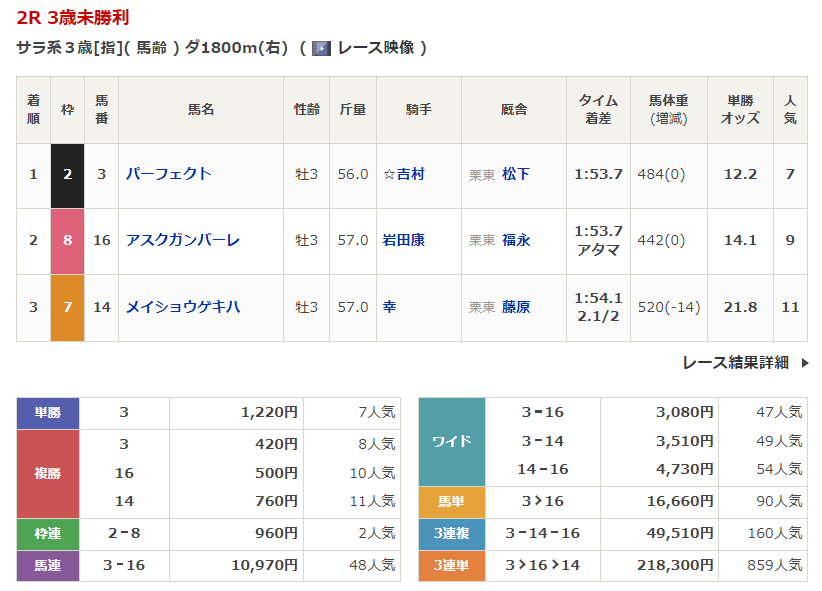The image size is (822, 591).
Task: Open jockey 岩田康 profile
Action: click(404, 240)
